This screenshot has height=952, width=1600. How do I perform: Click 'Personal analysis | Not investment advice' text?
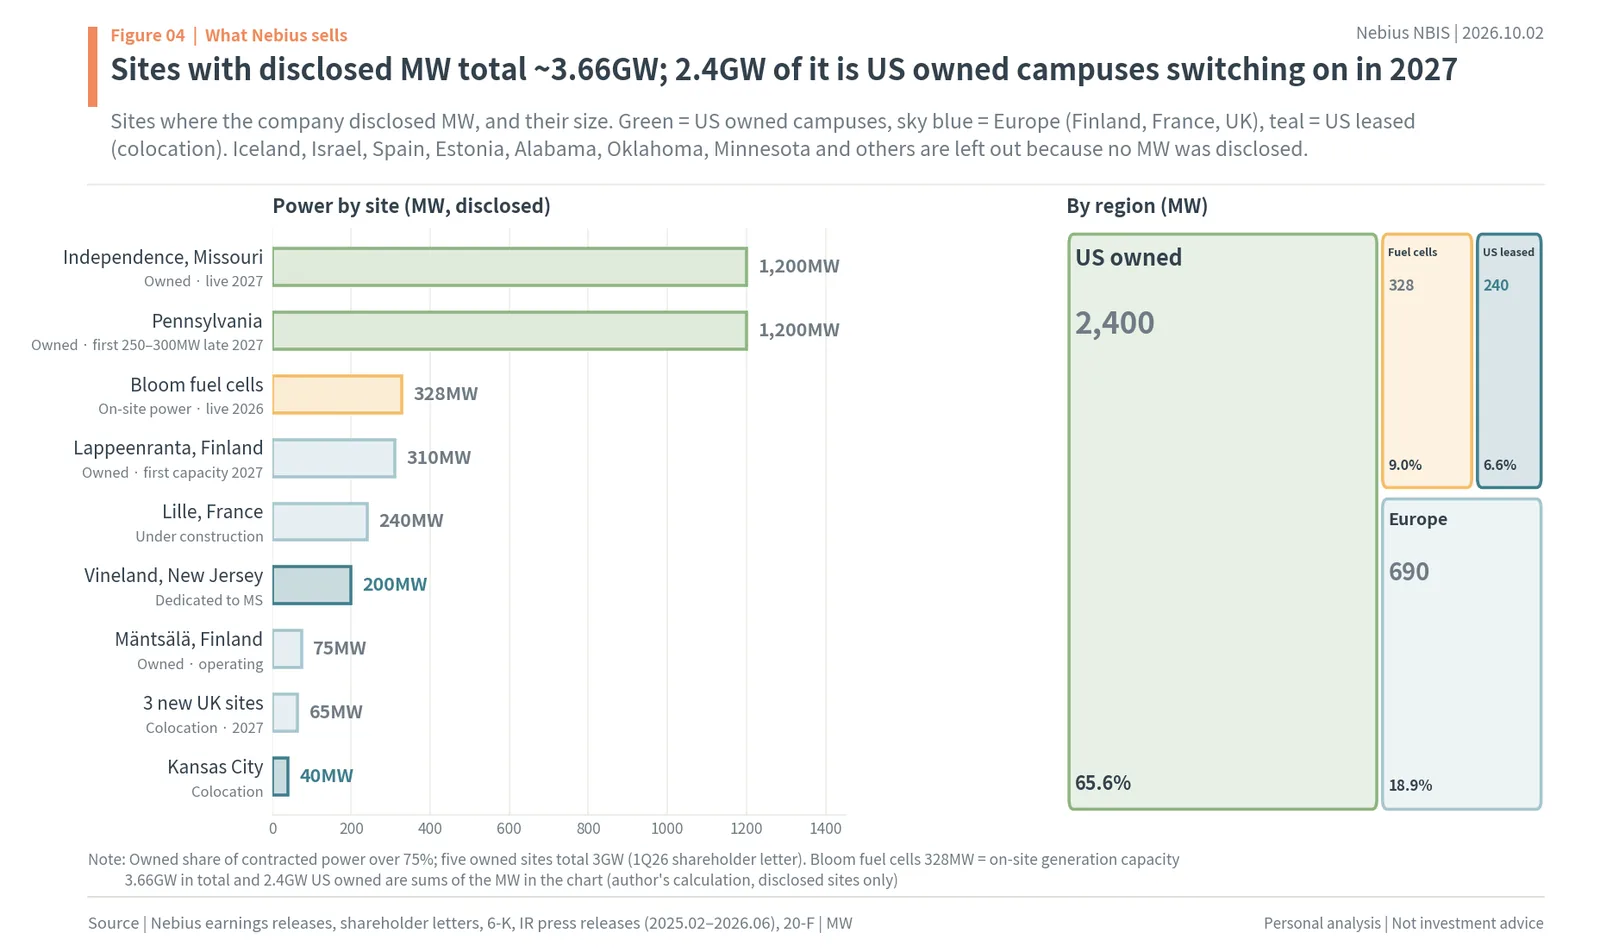coord(1404,923)
